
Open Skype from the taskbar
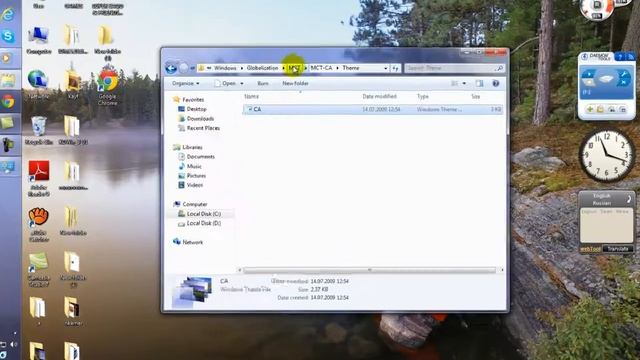click(7, 36)
